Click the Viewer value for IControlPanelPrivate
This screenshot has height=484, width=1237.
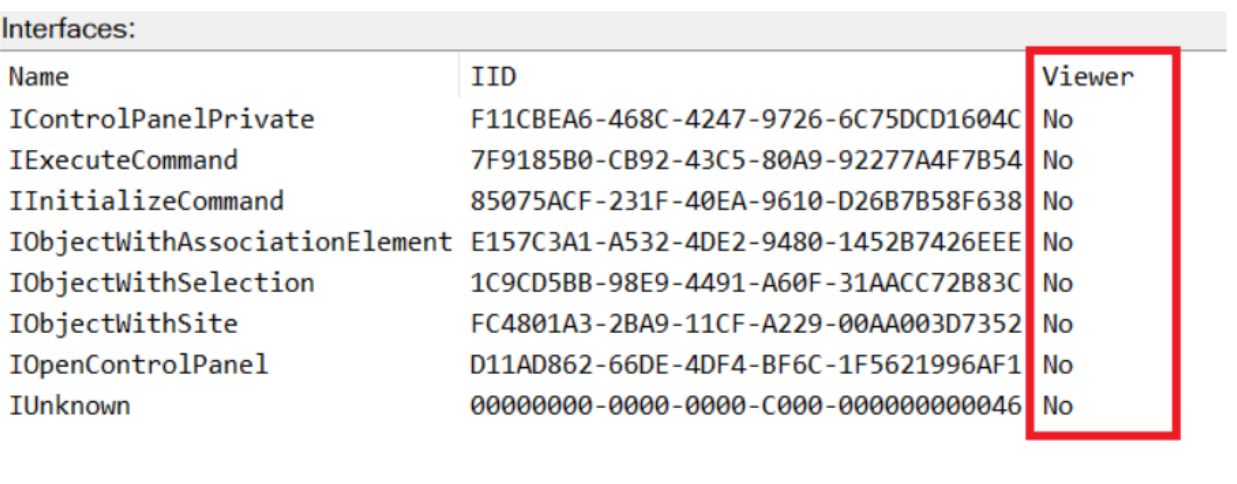point(1057,119)
